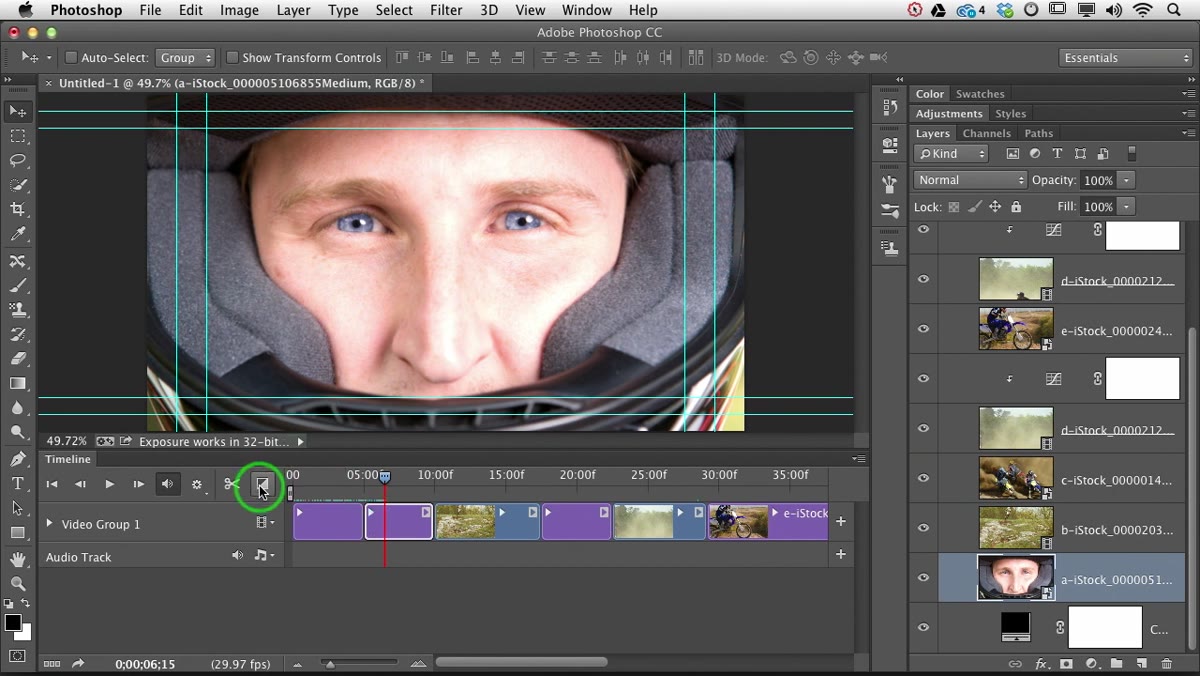This screenshot has height=676, width=1200.
Task: Click the transition icon in Timeline
Action: [x=262, y=484]
